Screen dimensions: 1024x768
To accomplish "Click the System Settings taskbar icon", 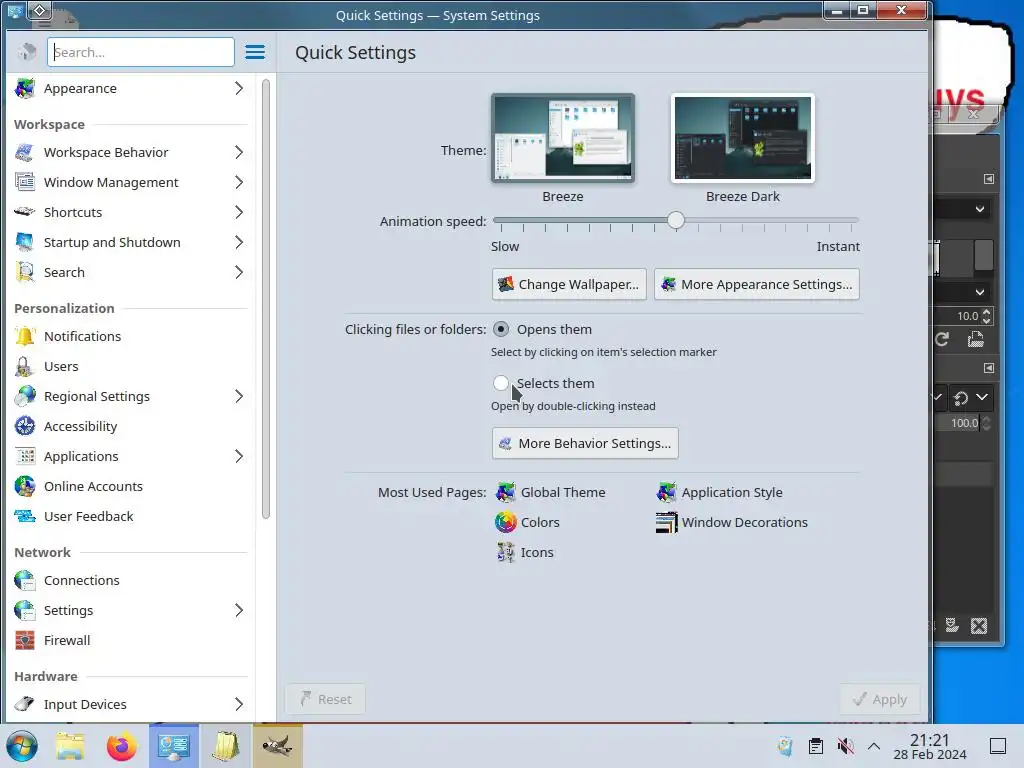I will tap(174, 746).
